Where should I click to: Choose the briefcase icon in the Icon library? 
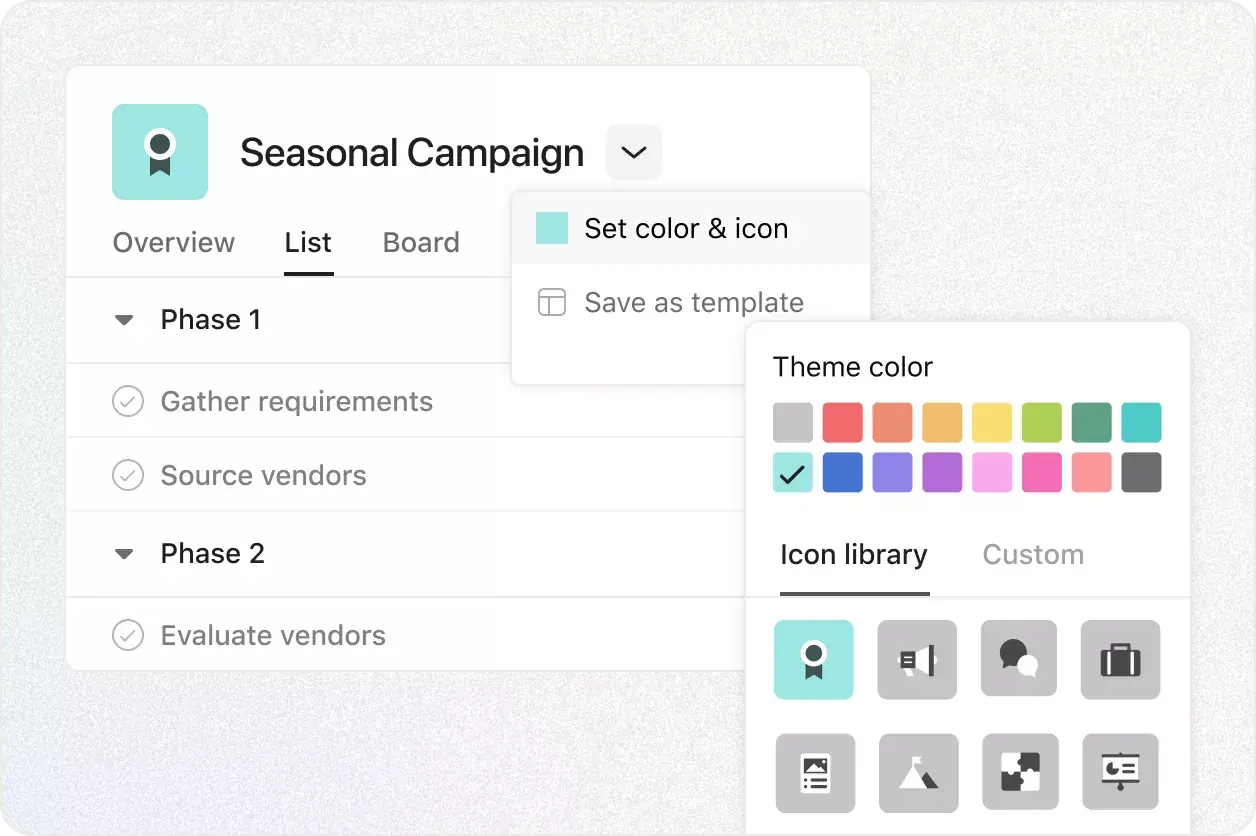click(x=1120, y=660)
